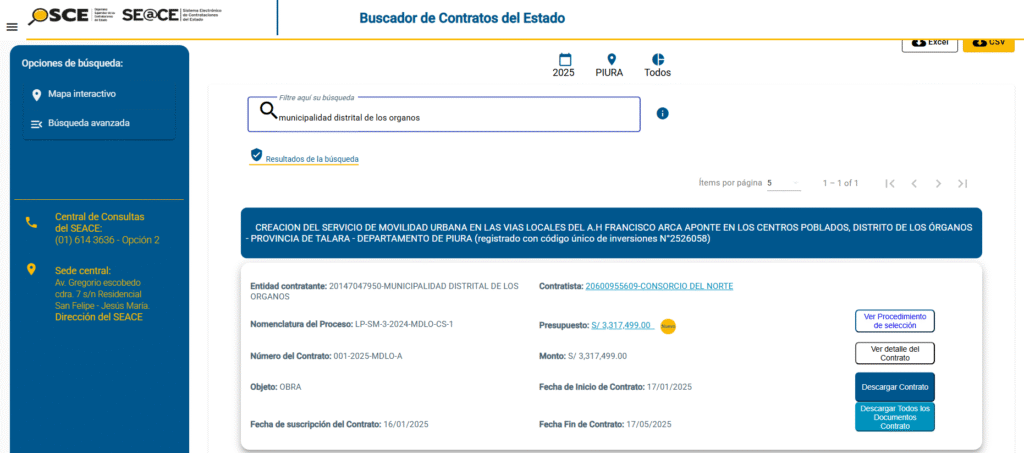Click the yellow badge next to Presupuesto

pyautogui.click(x=668, y=325)
